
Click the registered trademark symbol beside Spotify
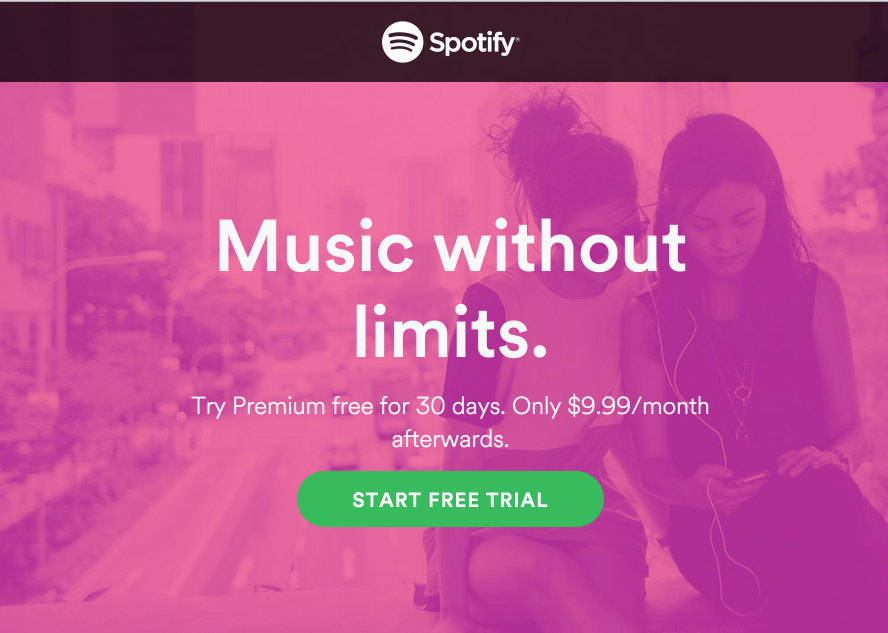(x=517, y=39)
